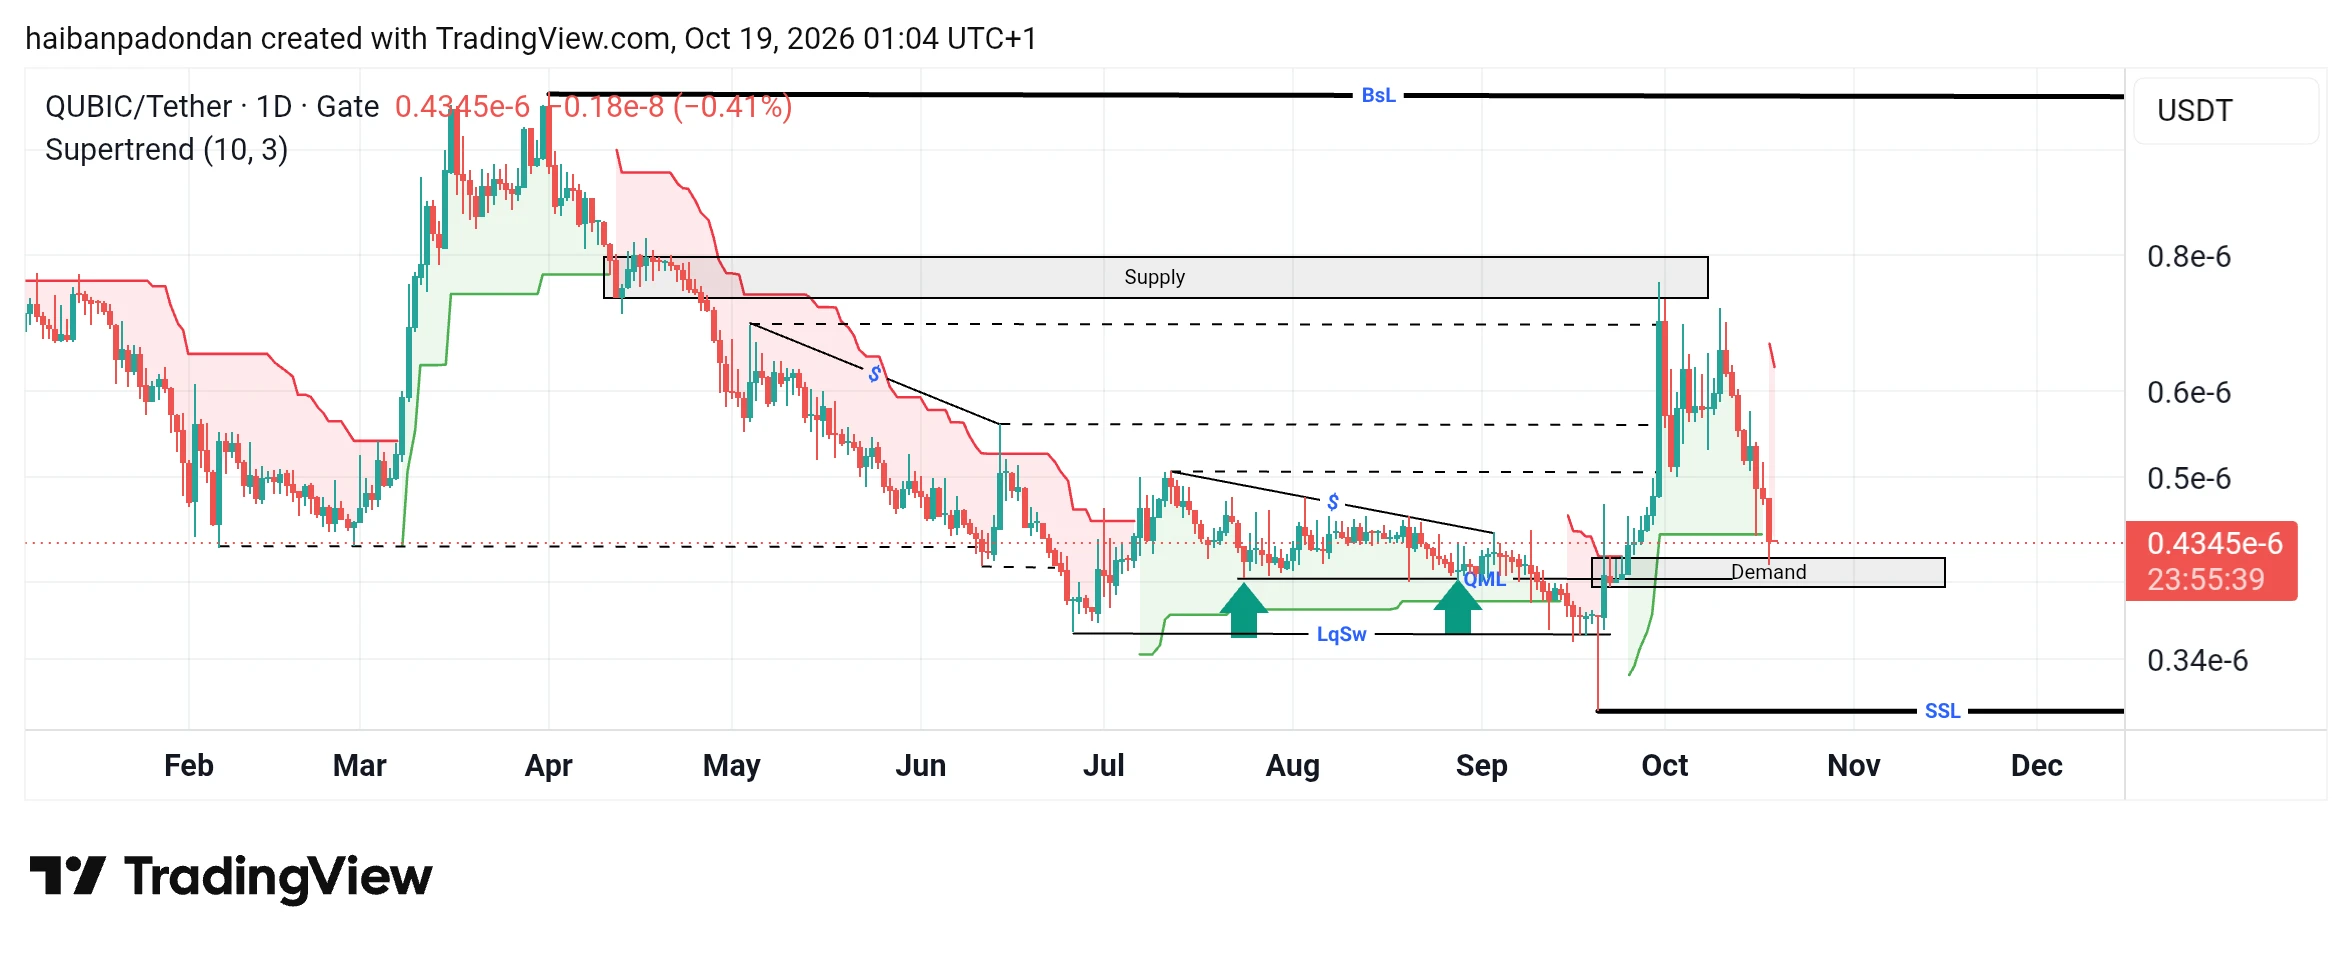Click the QML label
The width and height of the screenshot is (2352, 953).
point(1484,579)
